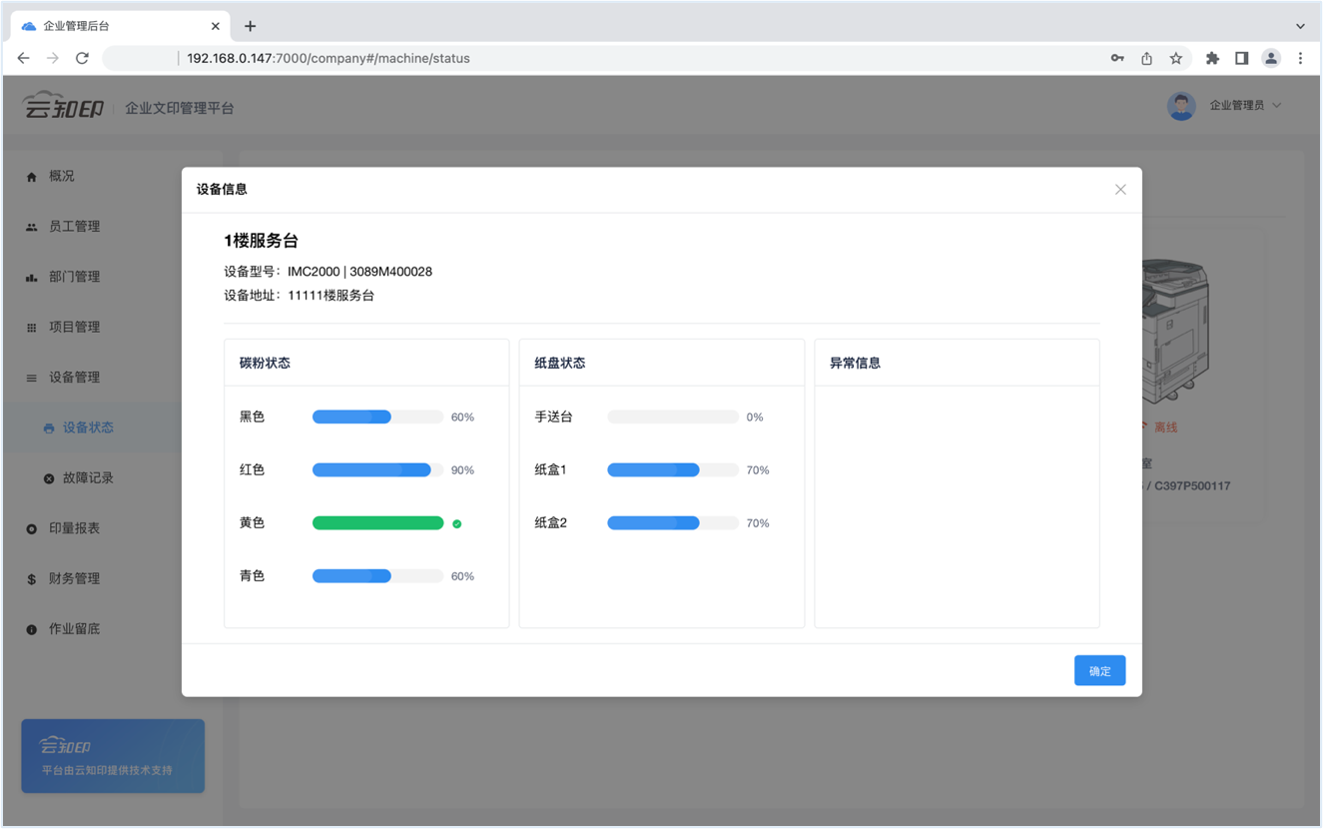This screenshot has height=829, width=1323.
Task: Click the 黑色 toner progress bar
Action: point(377,417)
